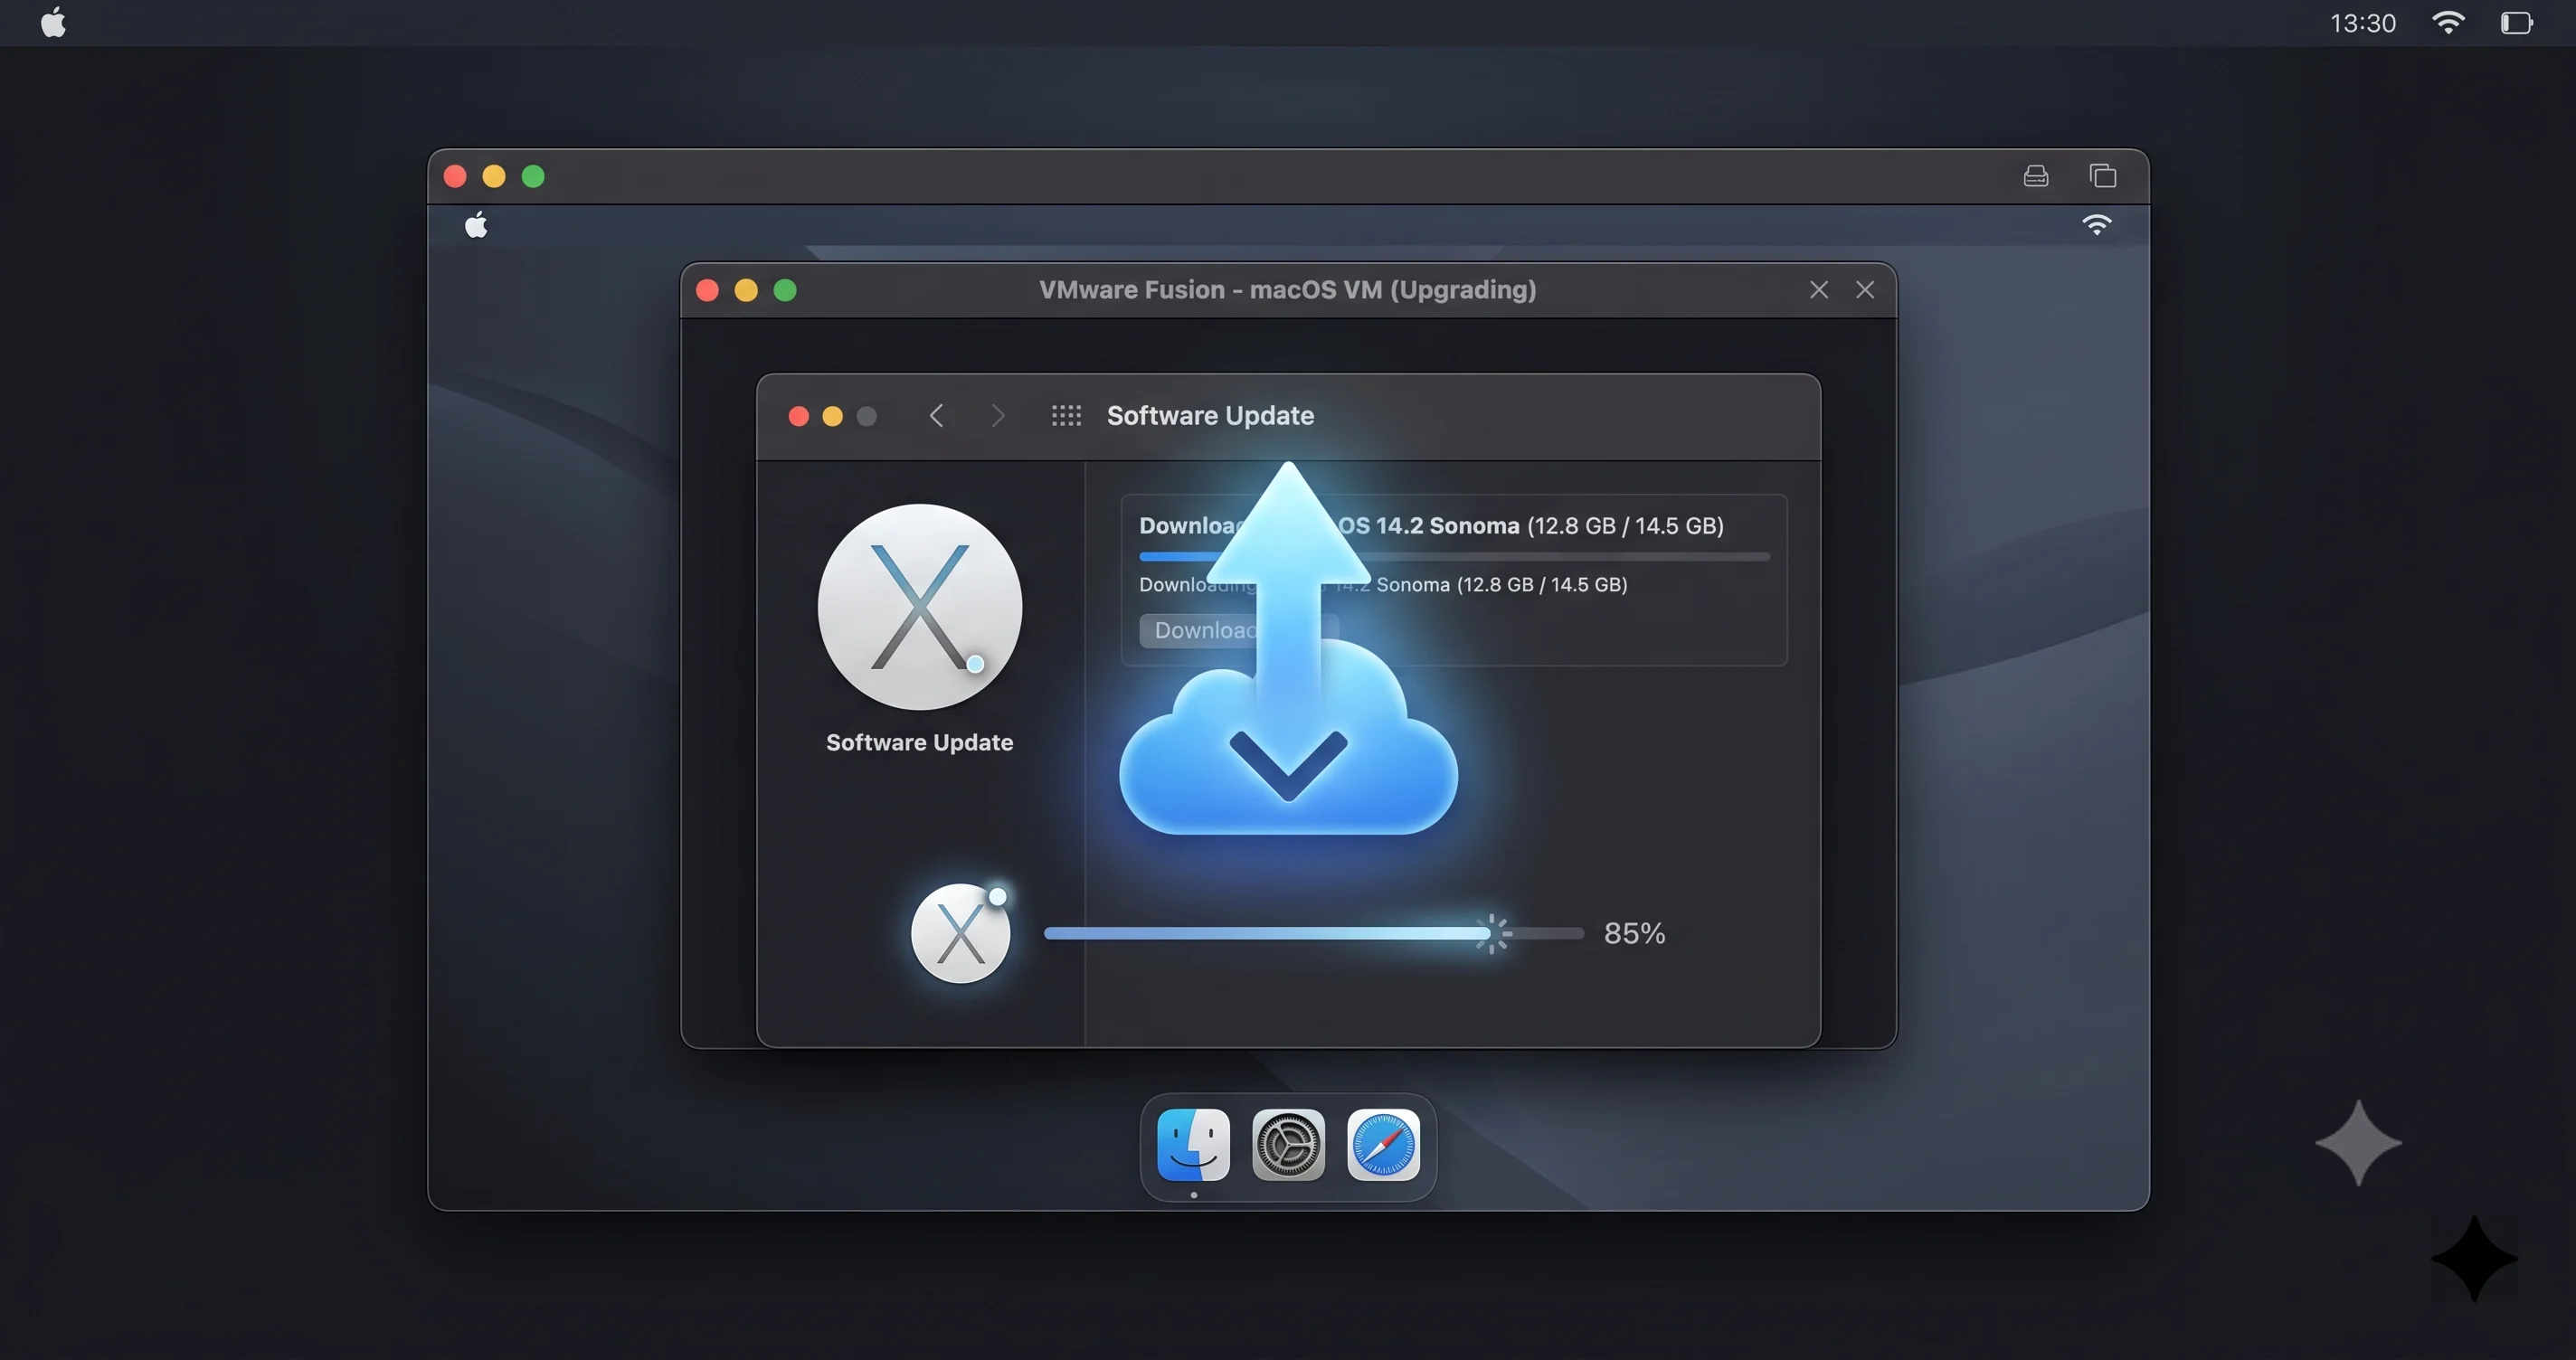Maximize the outer window with green button

(x=533, y=176)
